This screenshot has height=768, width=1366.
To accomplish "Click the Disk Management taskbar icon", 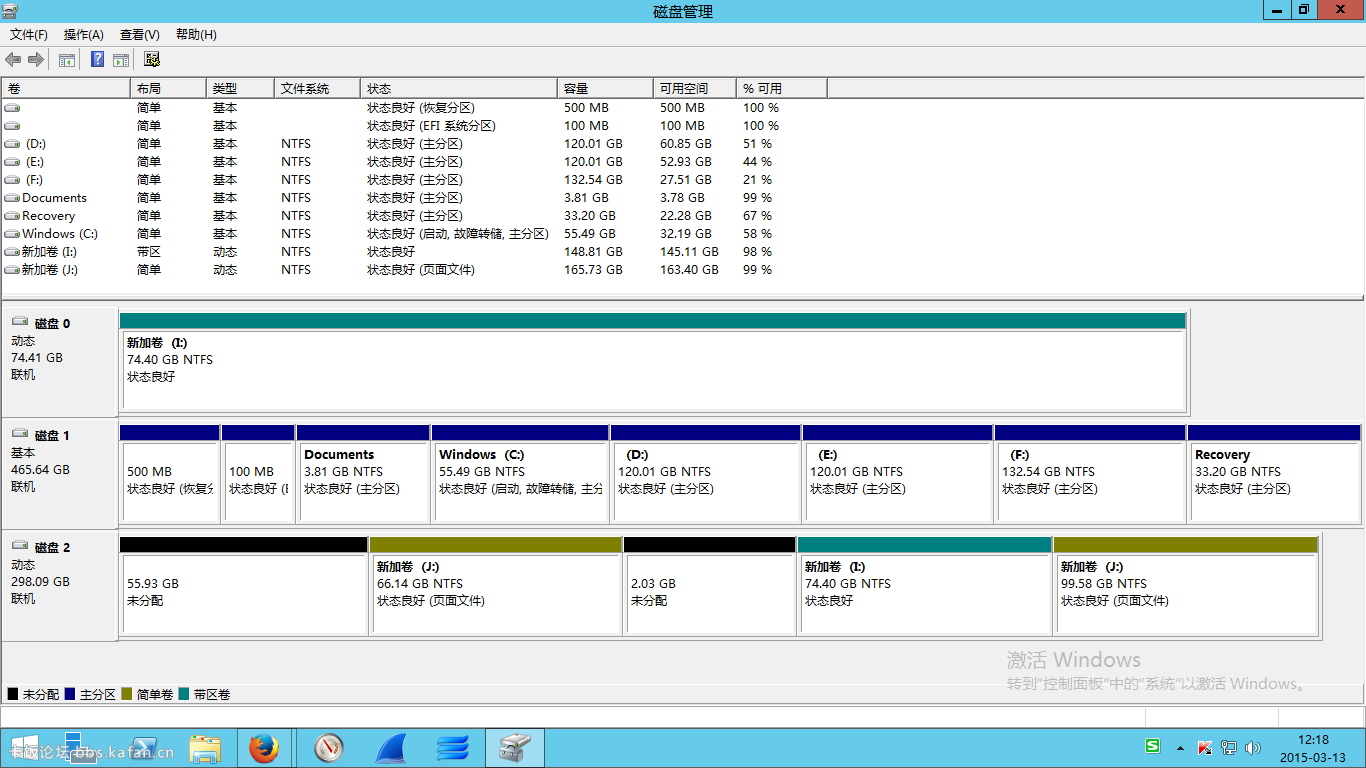I will [x=515, y=748].
